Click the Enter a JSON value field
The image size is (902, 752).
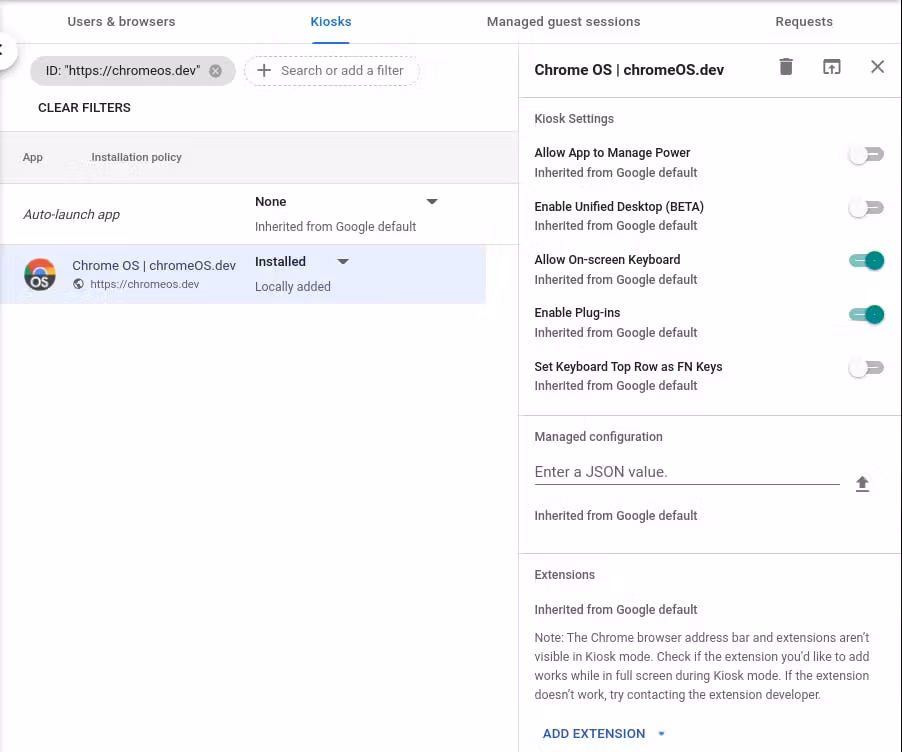pyautogui.click(x=686, y=472)
